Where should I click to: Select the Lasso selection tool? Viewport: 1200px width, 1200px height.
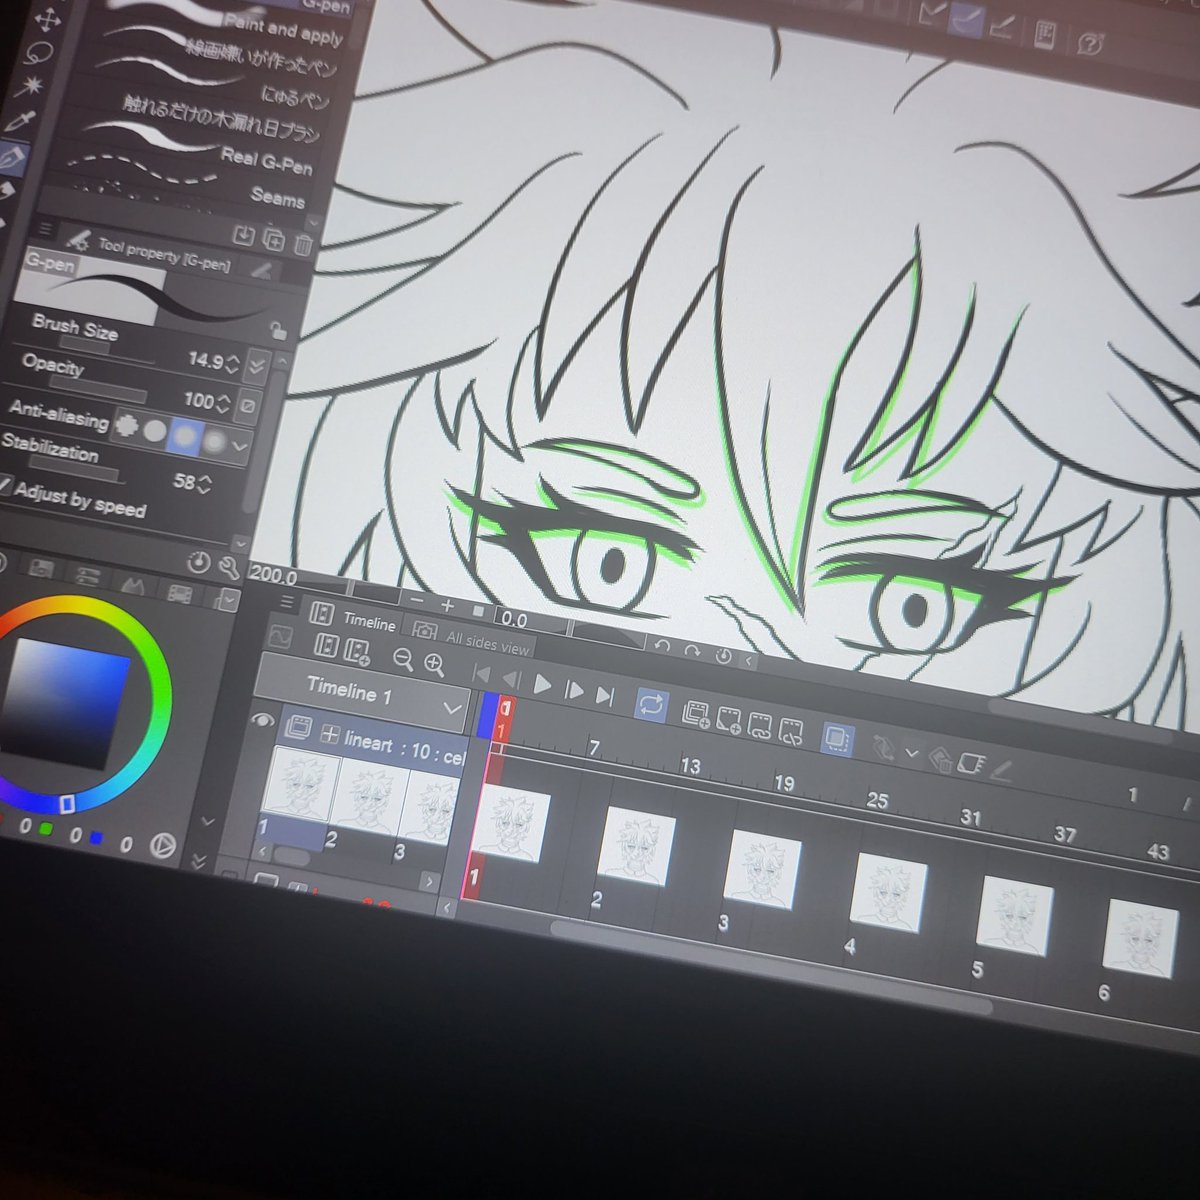pos(40,51)
